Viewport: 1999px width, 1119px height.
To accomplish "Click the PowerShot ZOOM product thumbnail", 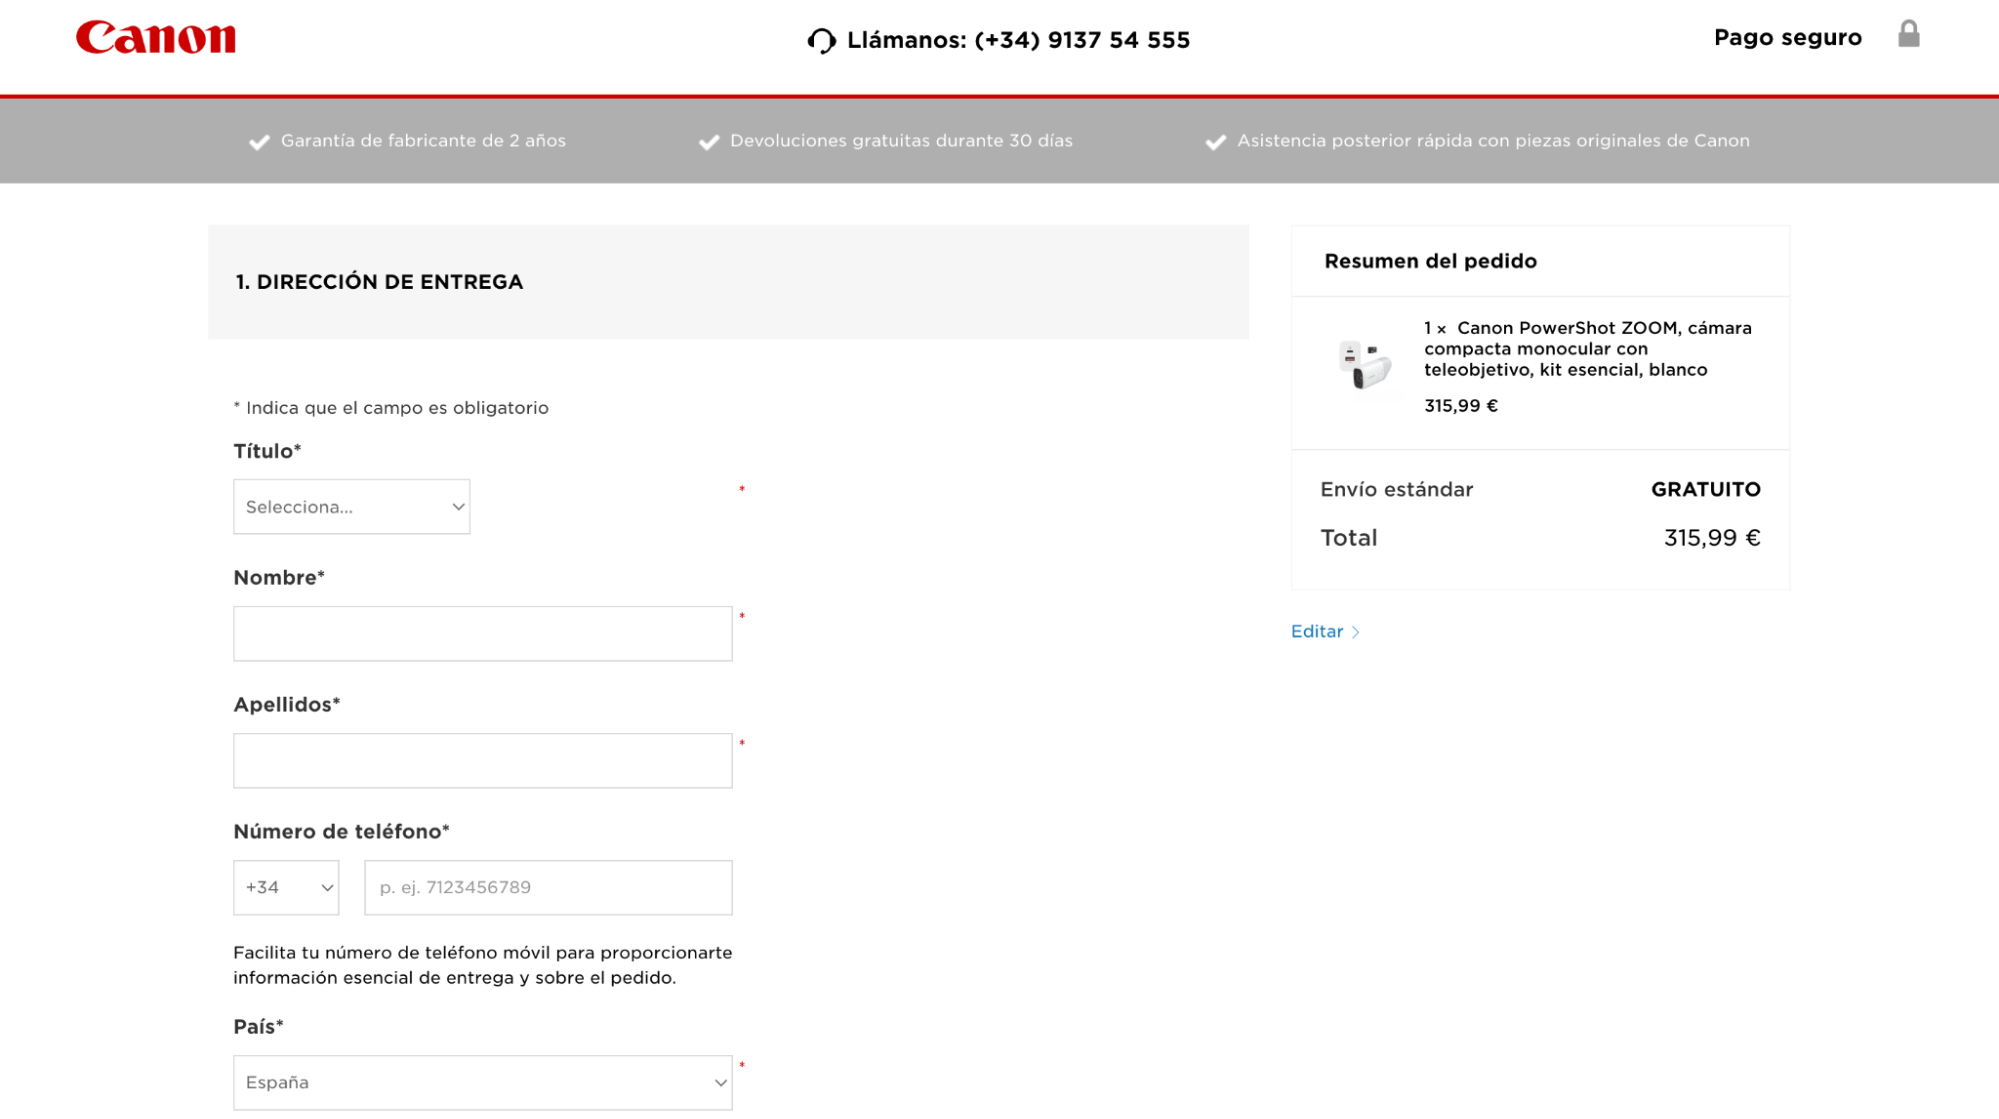I will 1364,364.
